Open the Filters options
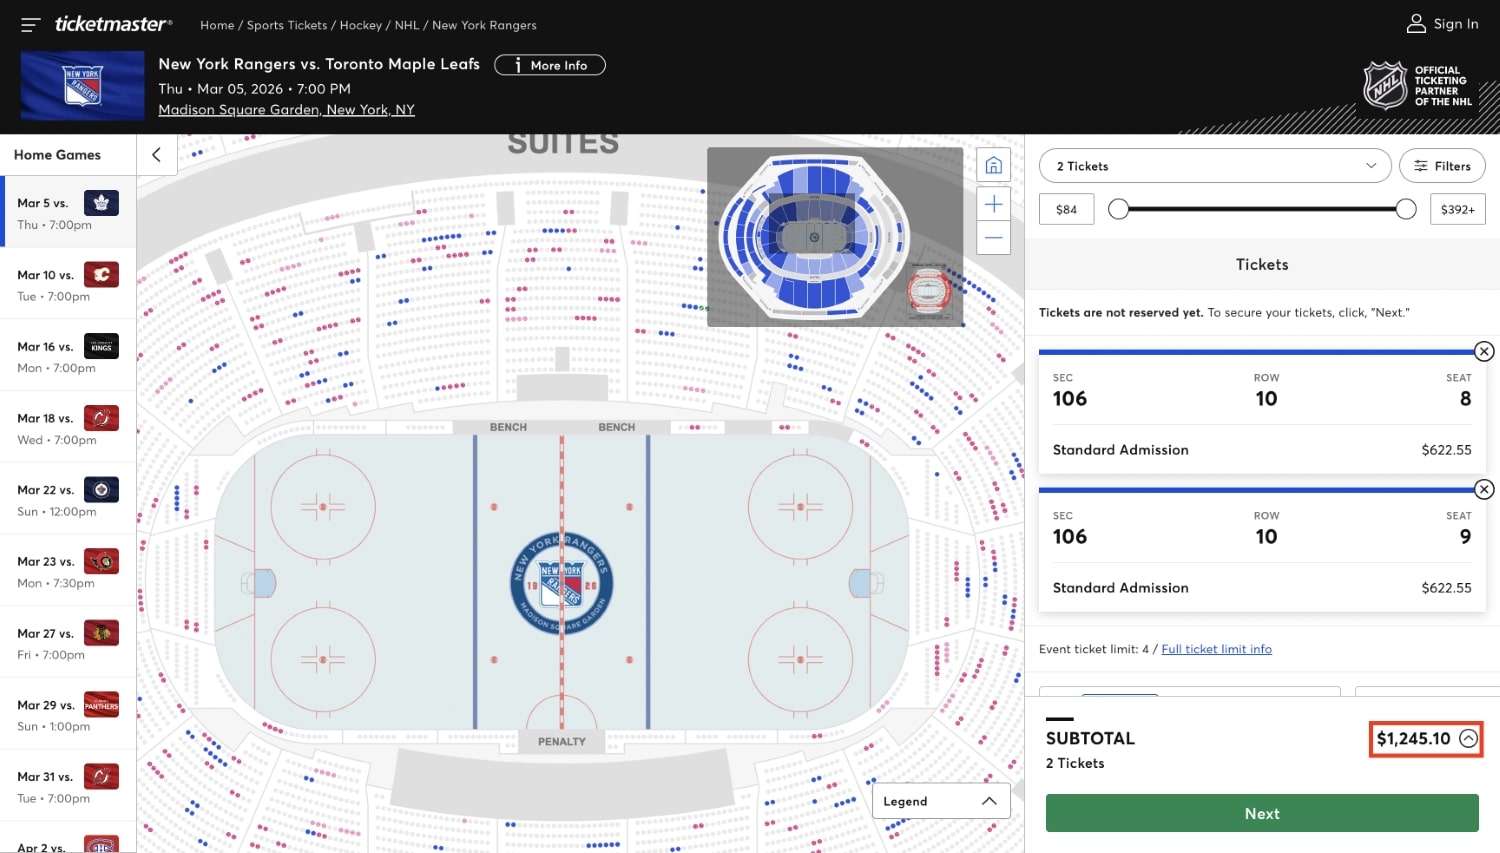The height and width of the screenshot is (853, 1500). click(x=1442, y=166)
